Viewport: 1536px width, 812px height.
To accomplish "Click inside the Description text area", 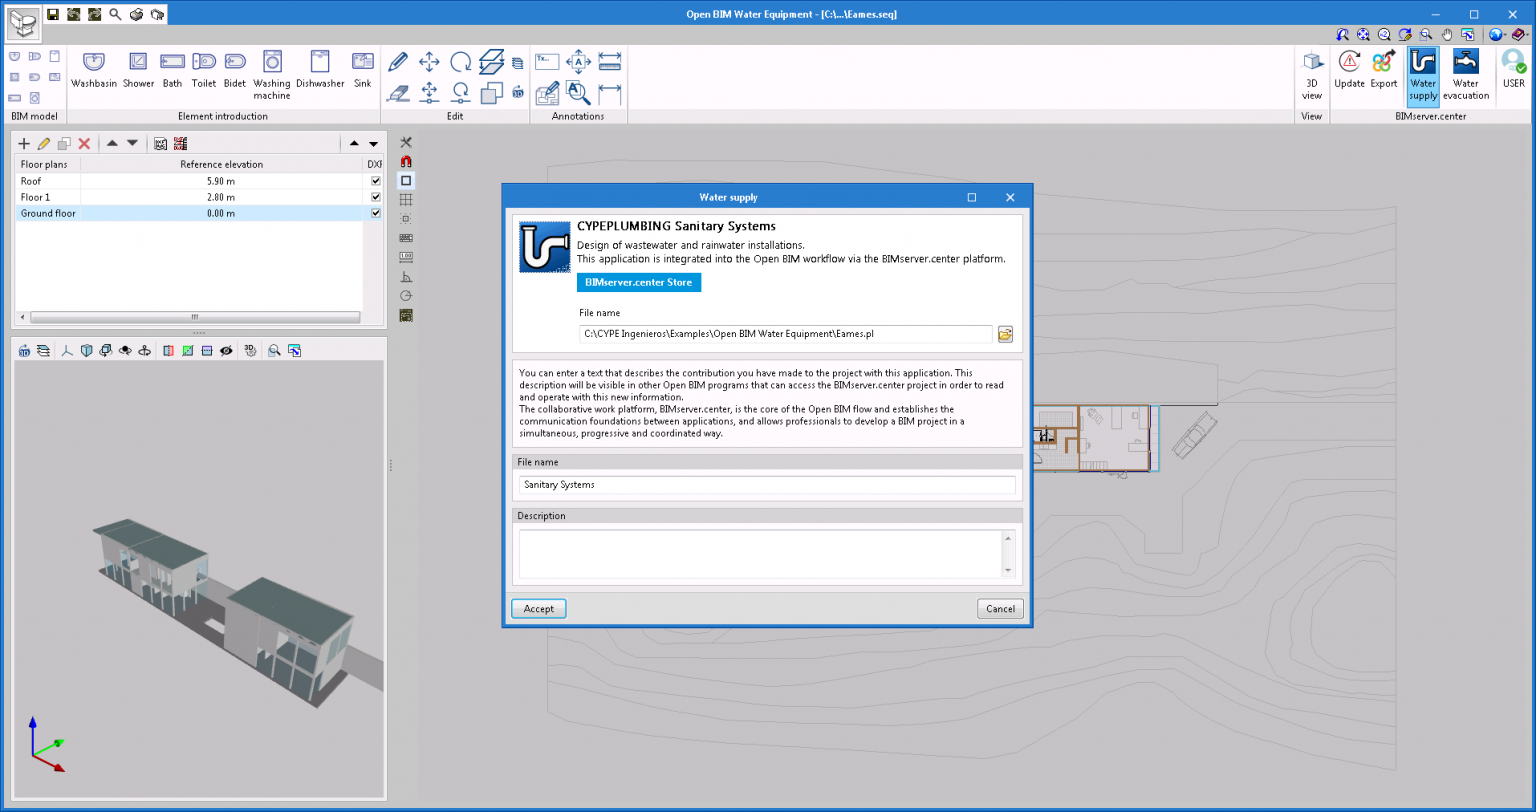I will pos(759,553).
